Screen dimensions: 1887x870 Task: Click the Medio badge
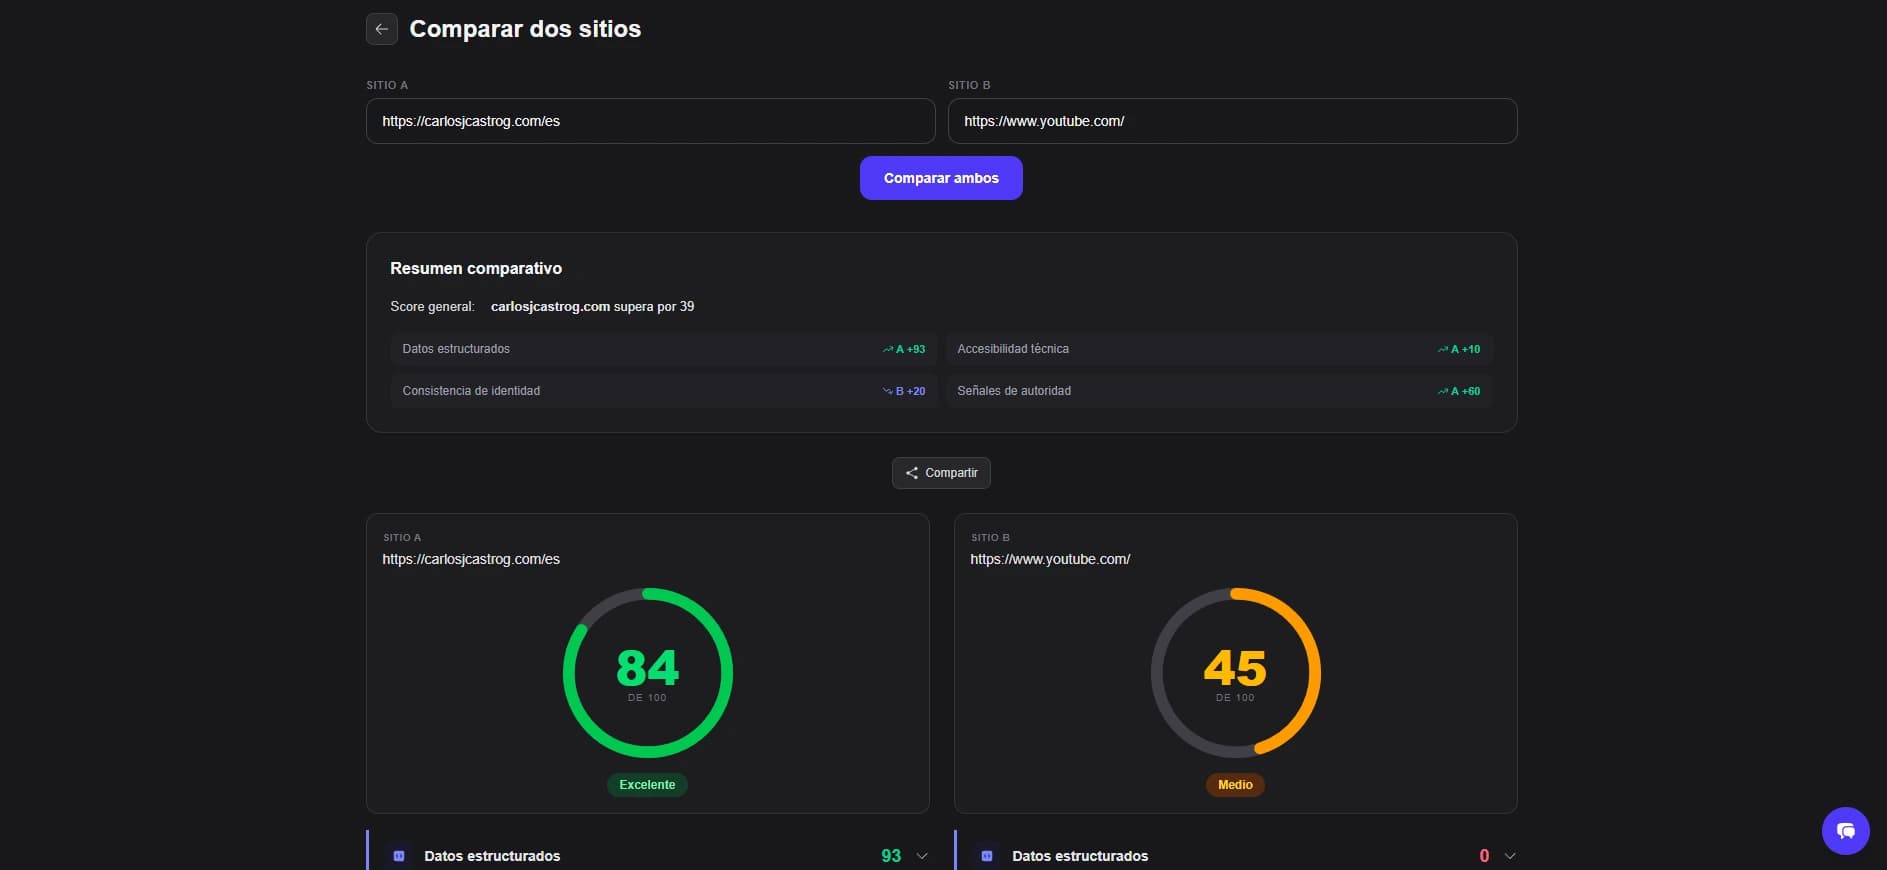(x=1235, y=785)
